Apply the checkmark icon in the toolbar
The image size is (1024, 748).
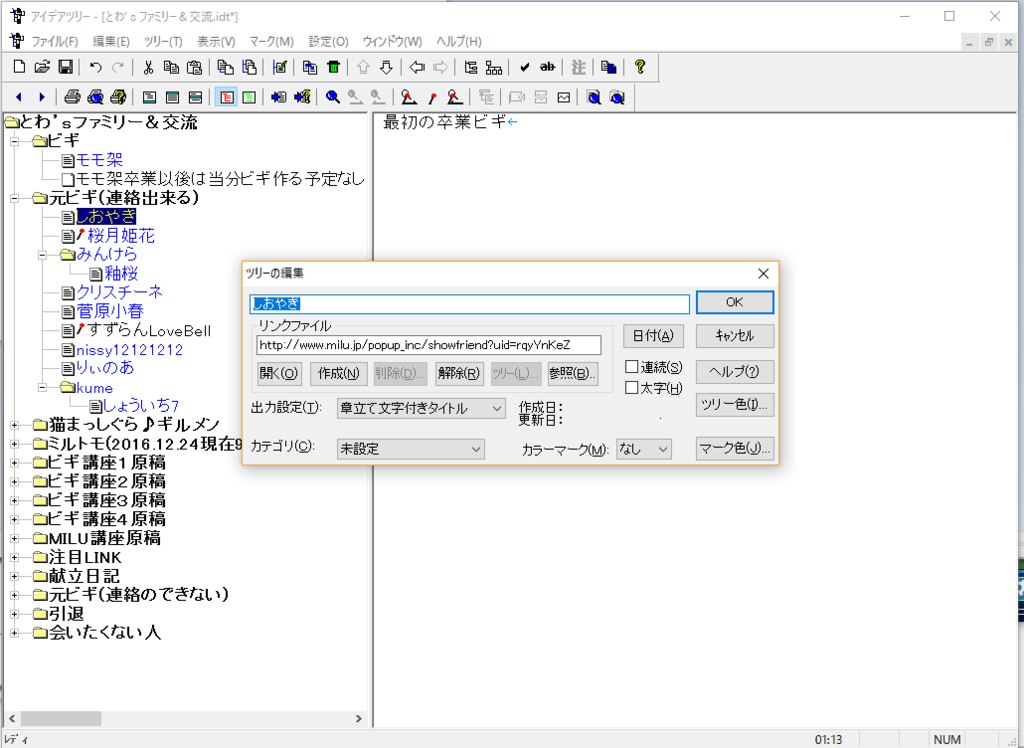[x=524, y=67]
